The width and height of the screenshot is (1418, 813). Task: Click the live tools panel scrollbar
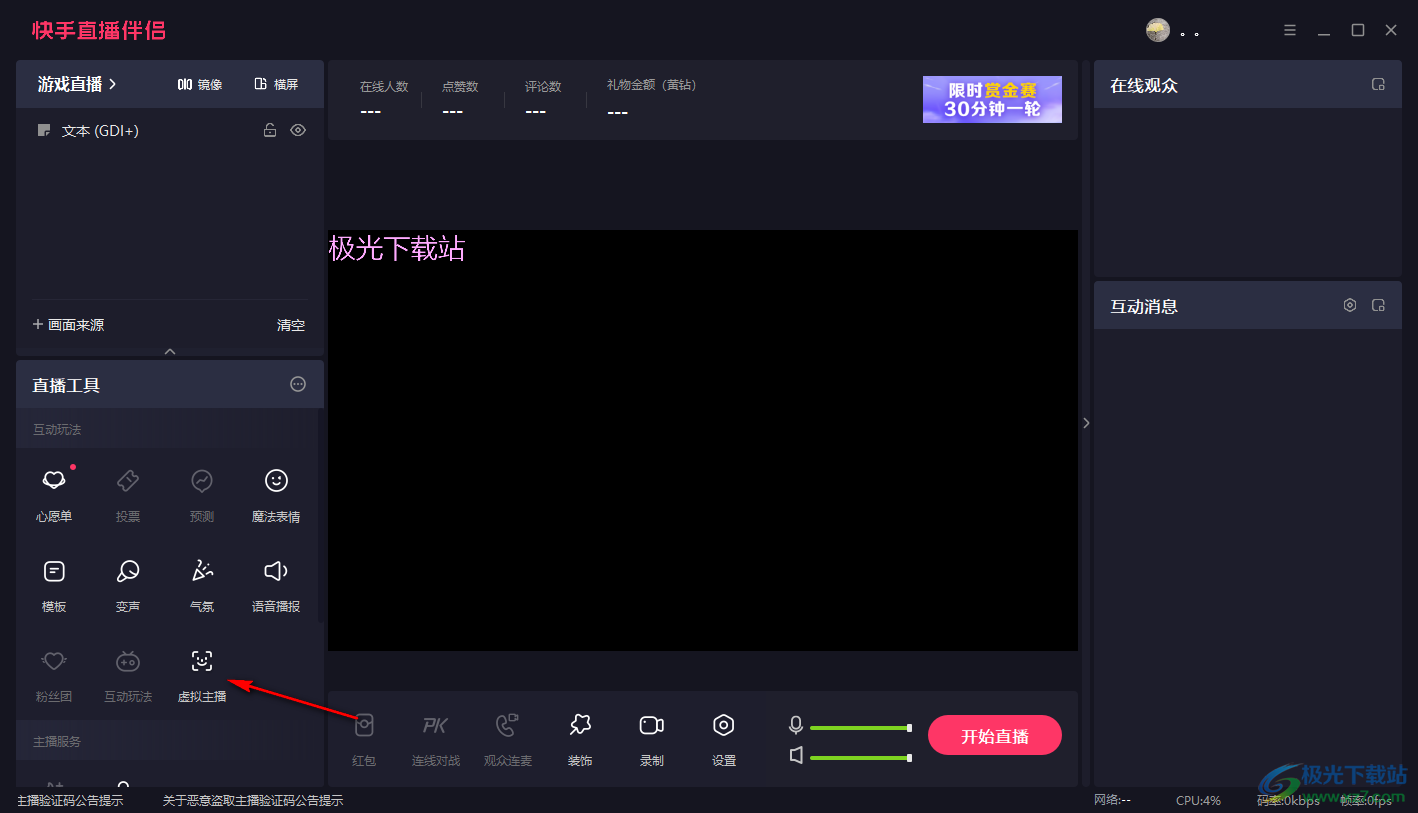click(x=320, y=515)
